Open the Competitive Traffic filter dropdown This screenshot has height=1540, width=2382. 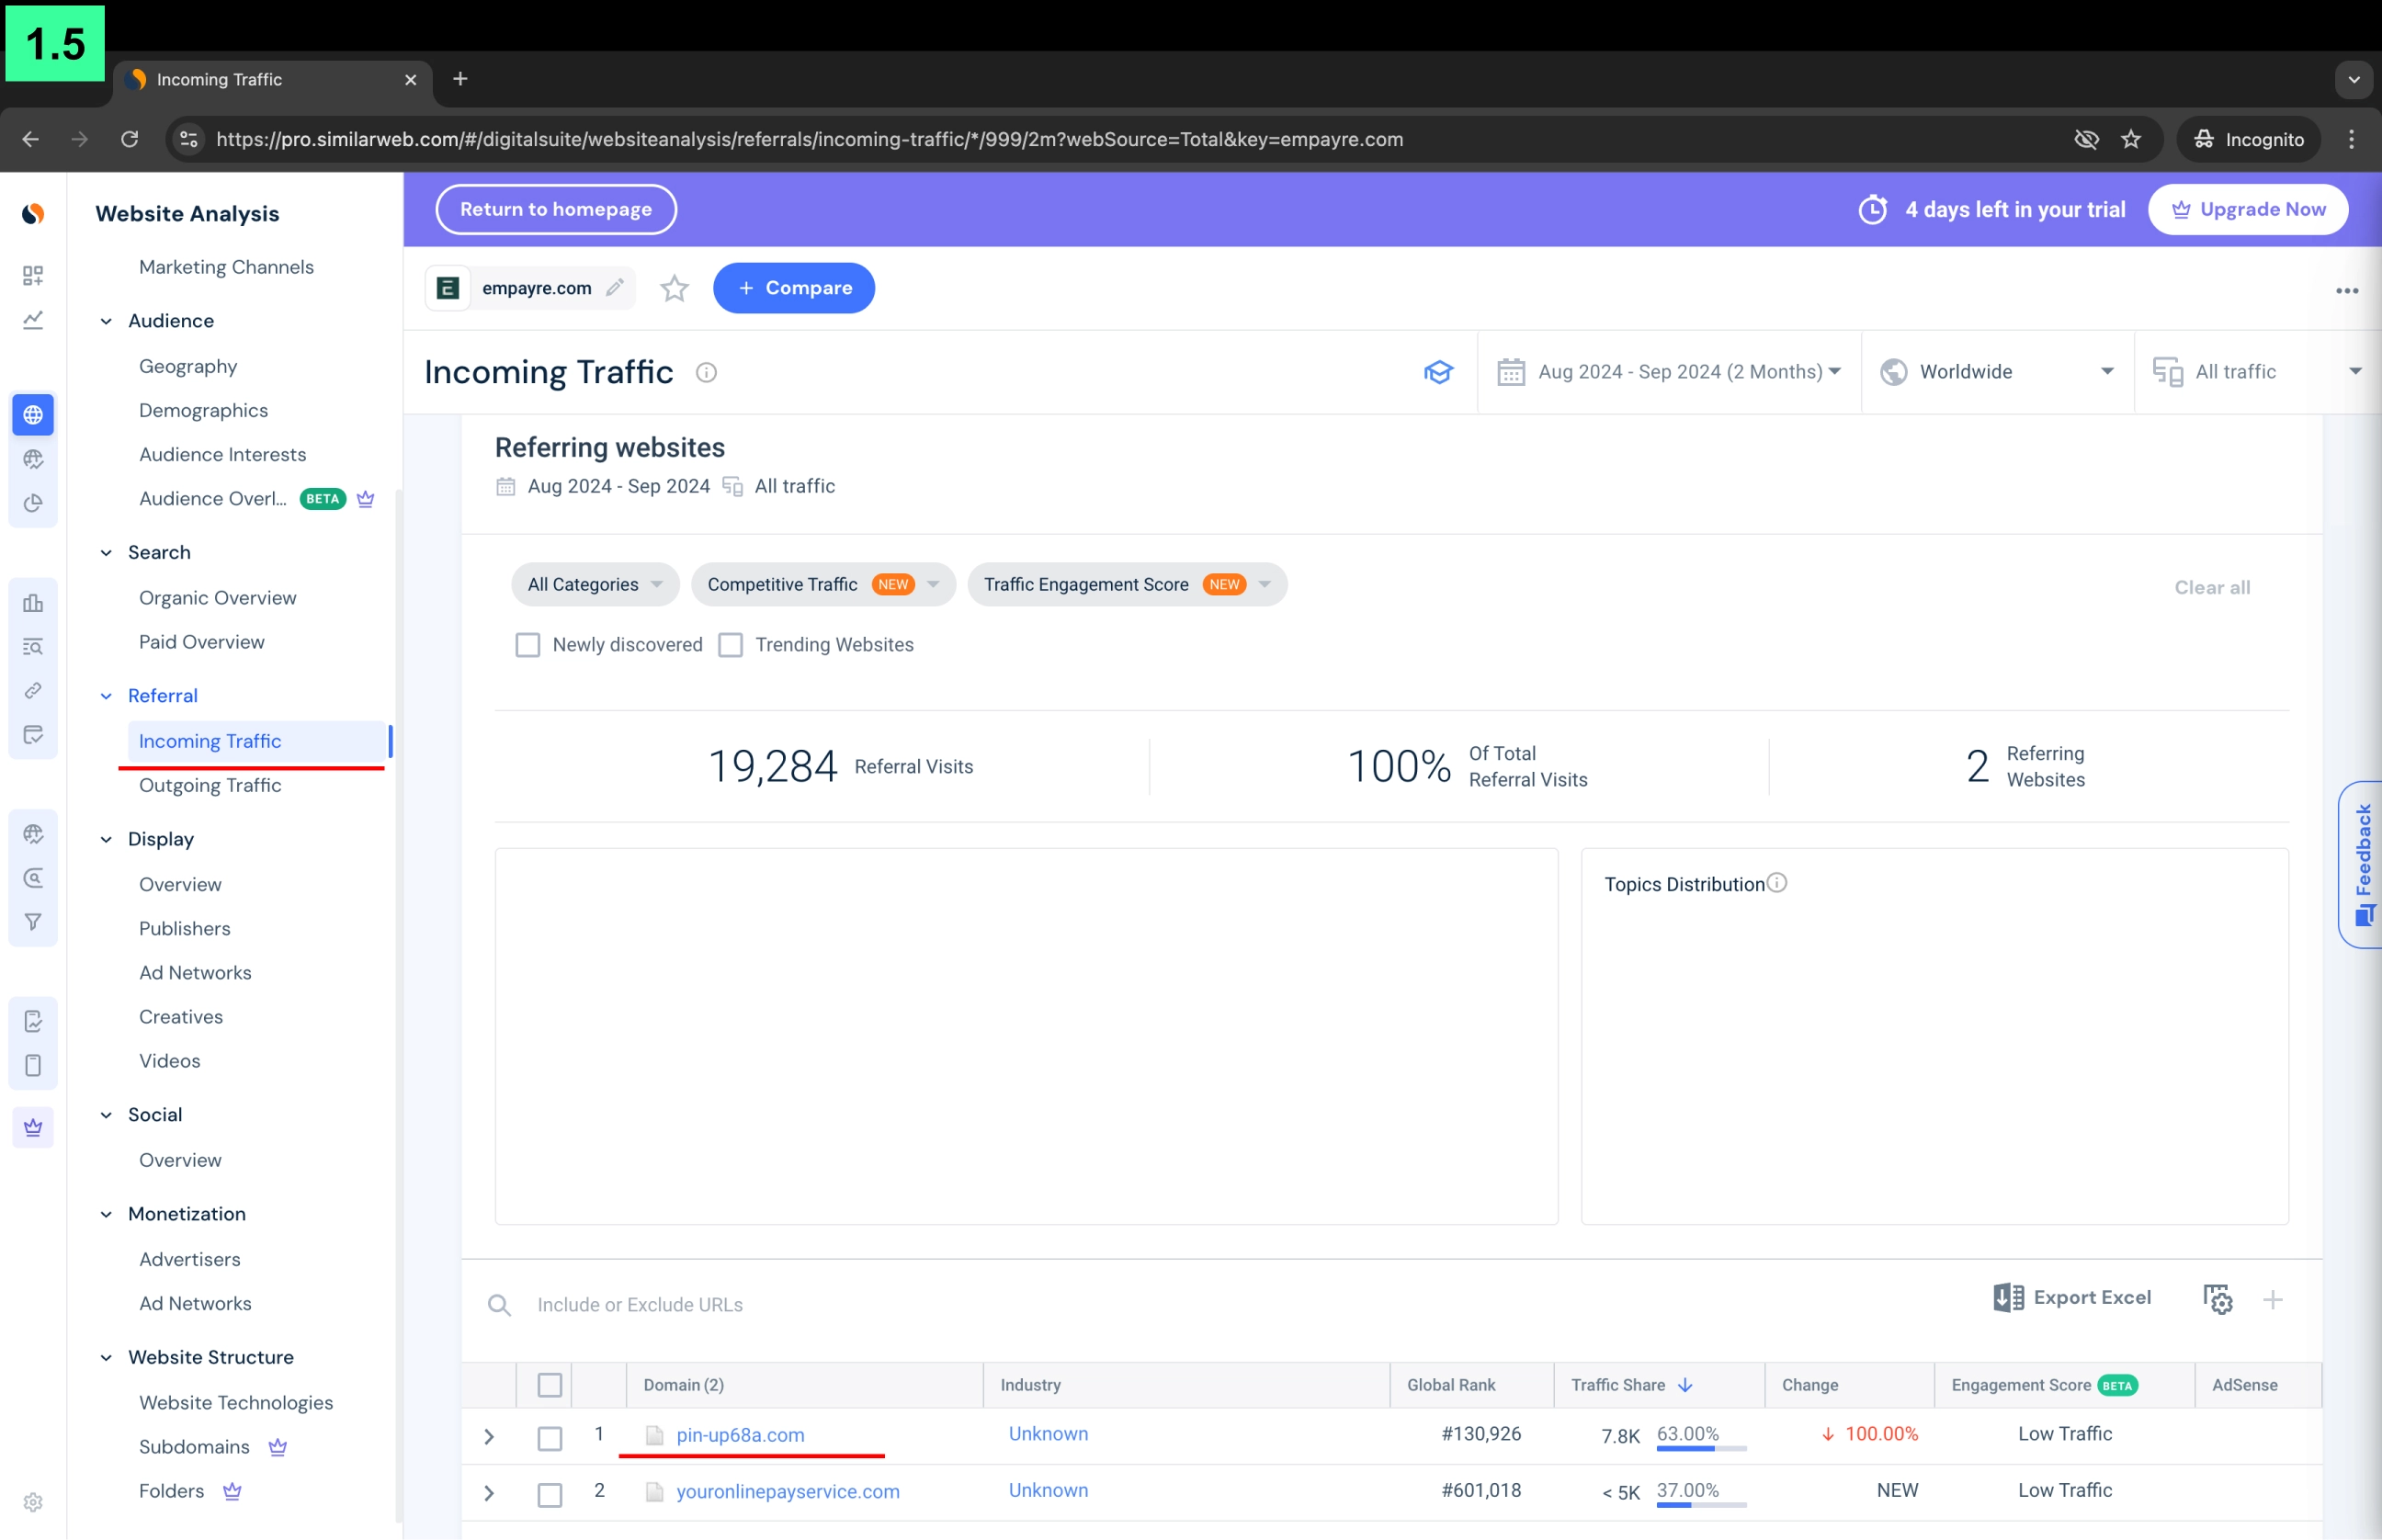[x=822, y=584]
